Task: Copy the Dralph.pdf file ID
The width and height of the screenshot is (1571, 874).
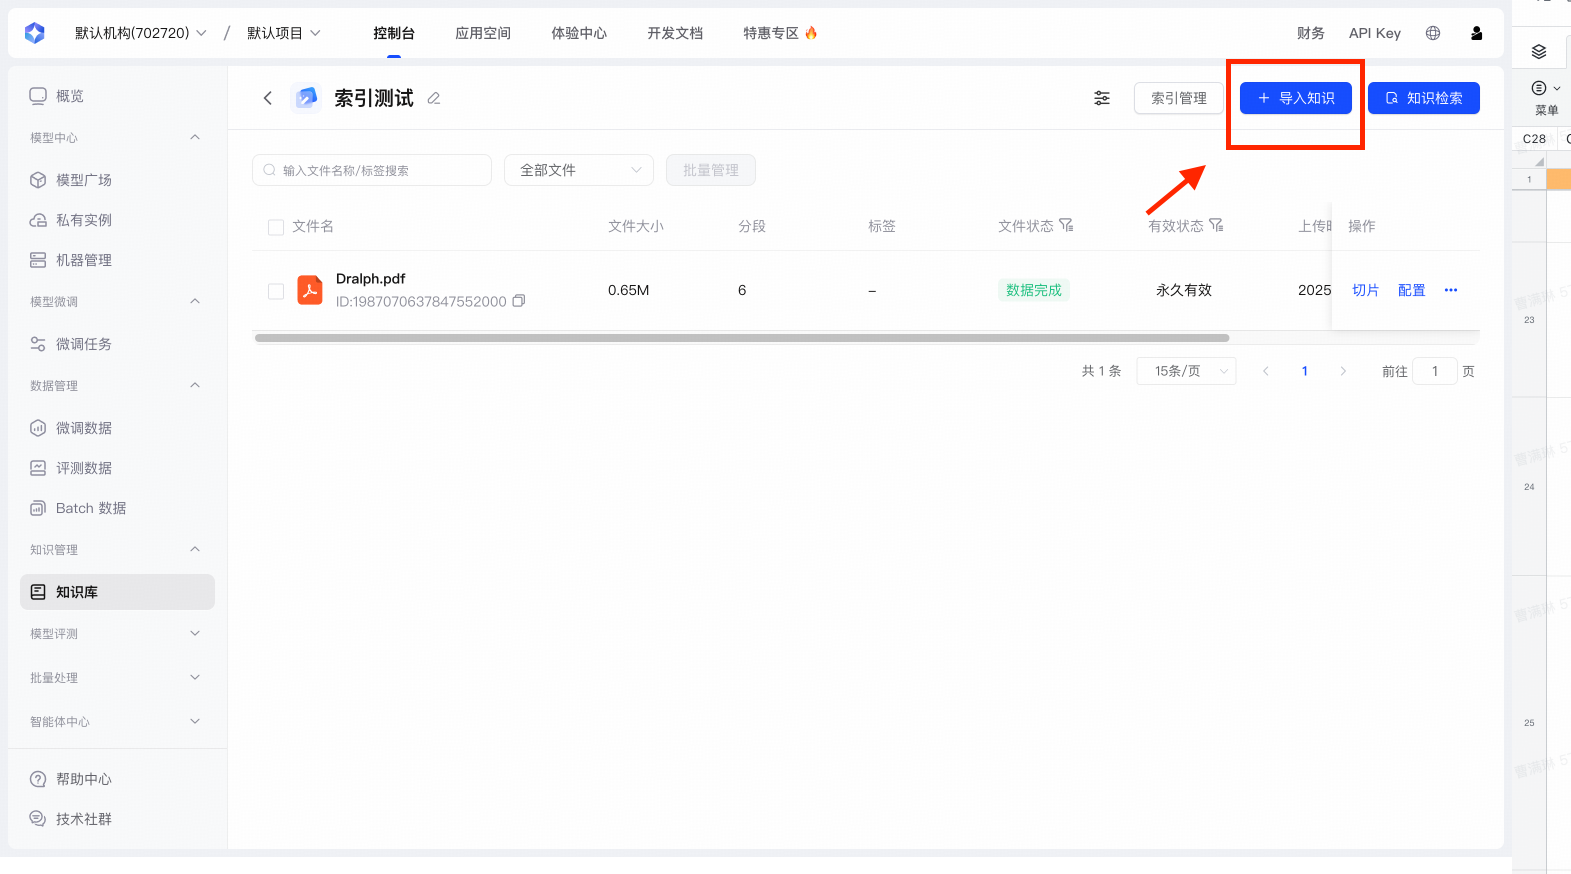Action: point(519,301)
